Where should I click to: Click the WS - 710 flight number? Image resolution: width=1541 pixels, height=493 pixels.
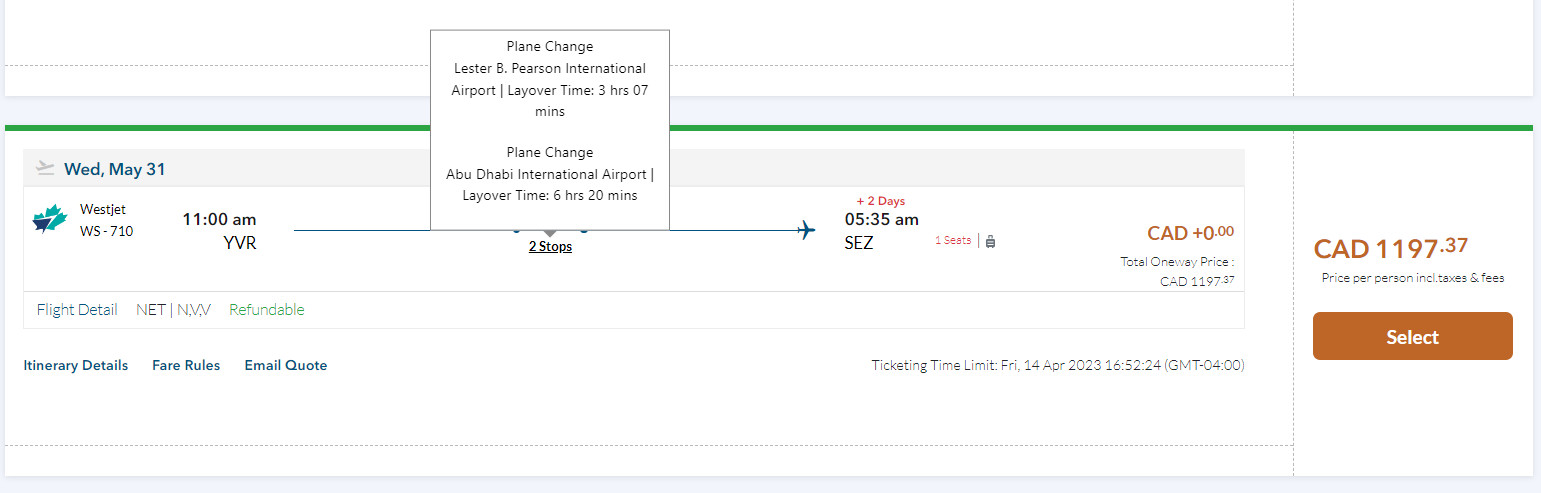coord(106,231)
